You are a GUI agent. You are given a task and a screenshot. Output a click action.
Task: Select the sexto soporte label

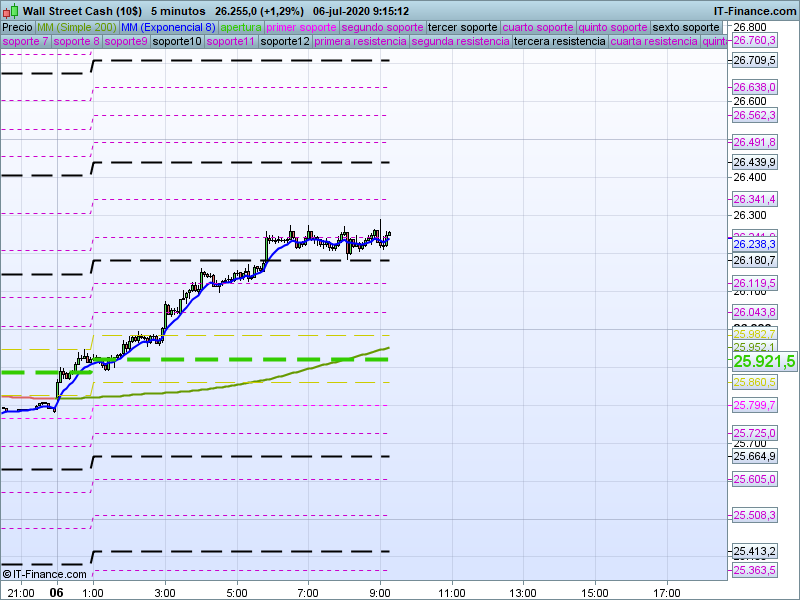click(686, 27)
